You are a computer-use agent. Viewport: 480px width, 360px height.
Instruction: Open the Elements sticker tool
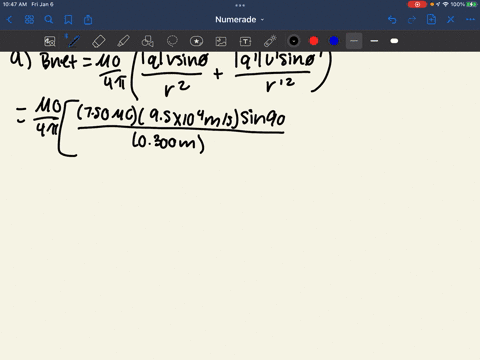pyautogui.click(x=196, y=41)
